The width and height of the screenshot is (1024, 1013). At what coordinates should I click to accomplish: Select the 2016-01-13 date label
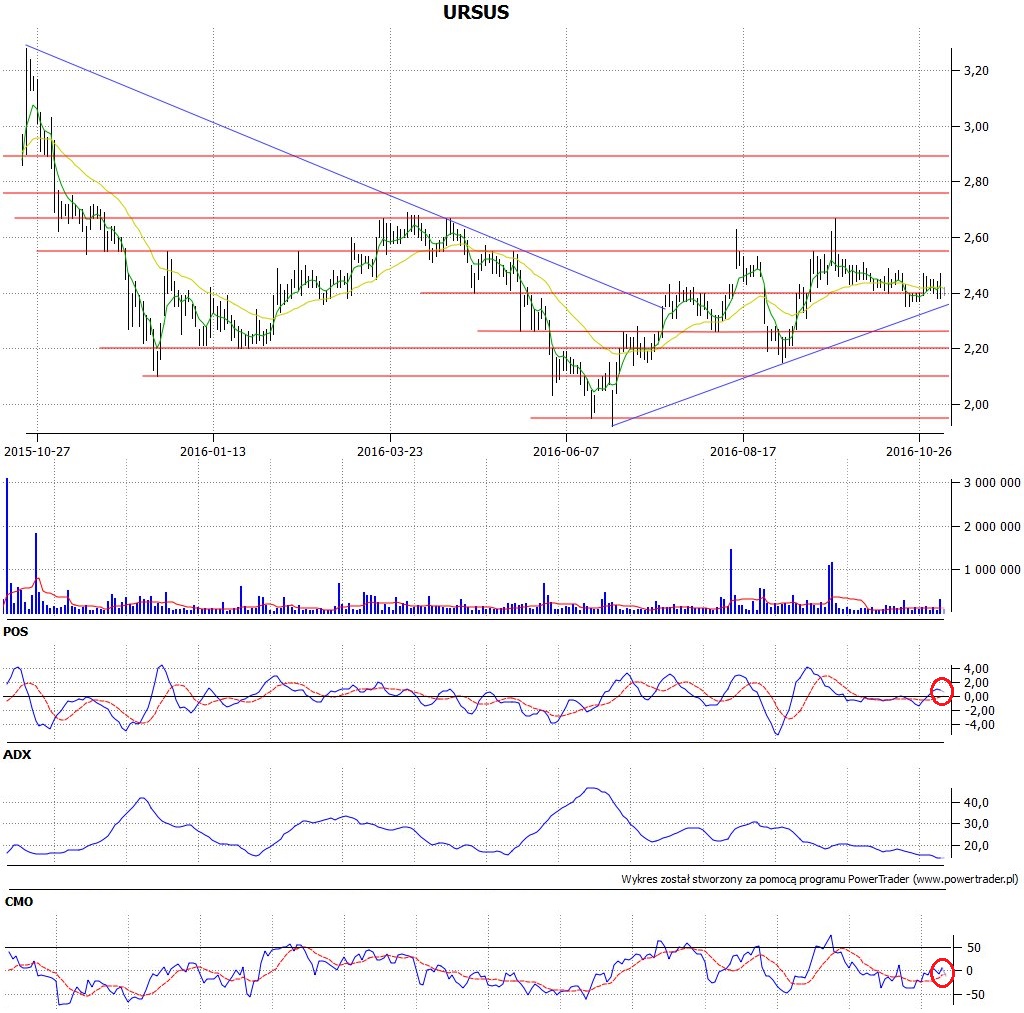click(x=213, y=451)
